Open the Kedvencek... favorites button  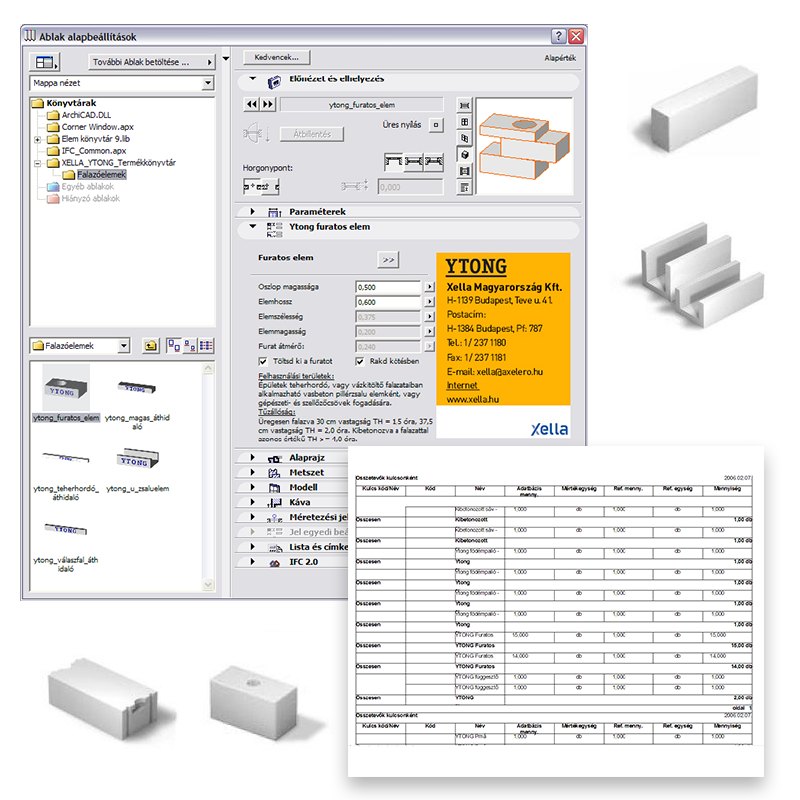point(277,57)
